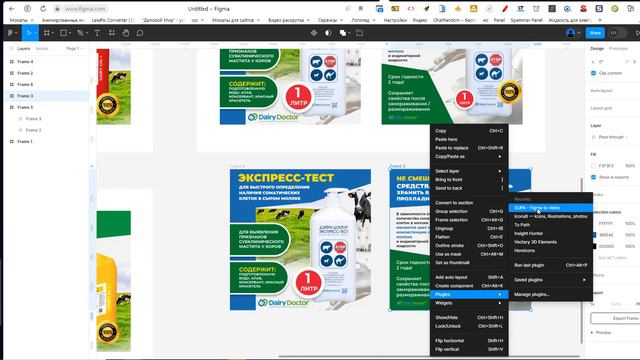Image resolution: width=640 pixels, height=360 pixels.
Task: Select the Comment tool
Action: tap(140, 33)
